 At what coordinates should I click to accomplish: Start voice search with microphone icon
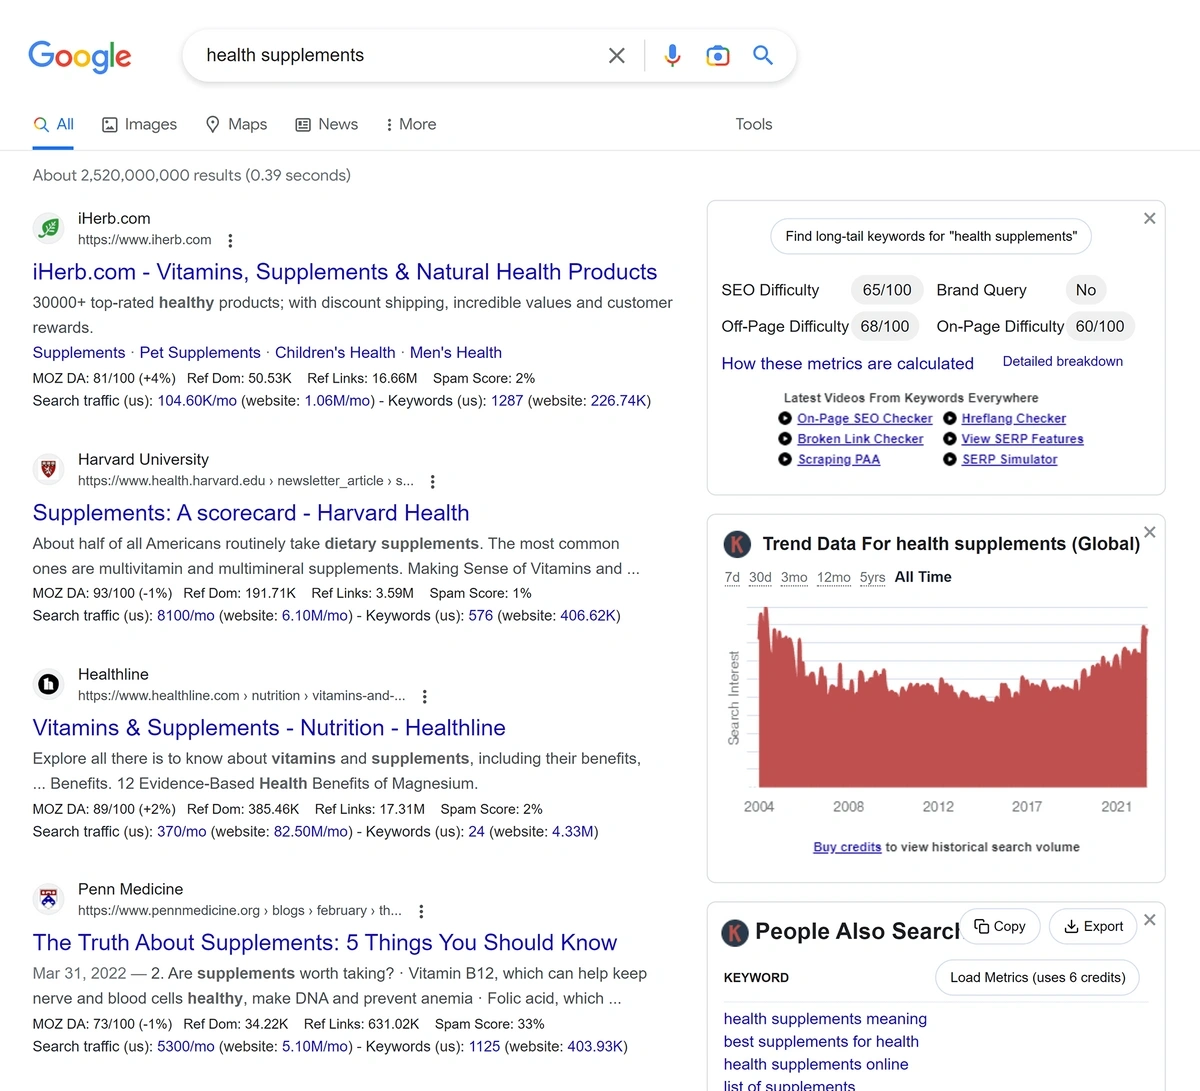(x=673, y=56)
